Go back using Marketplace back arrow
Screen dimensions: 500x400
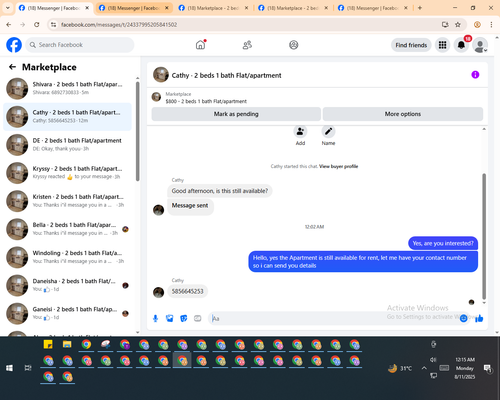[x=12, y=67]
